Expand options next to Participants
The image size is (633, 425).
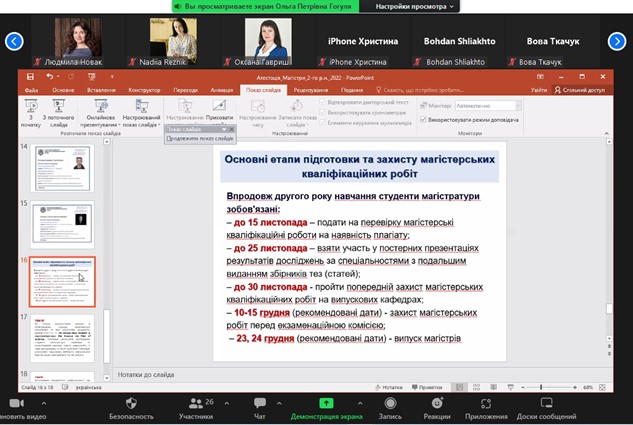click(226, 403)
